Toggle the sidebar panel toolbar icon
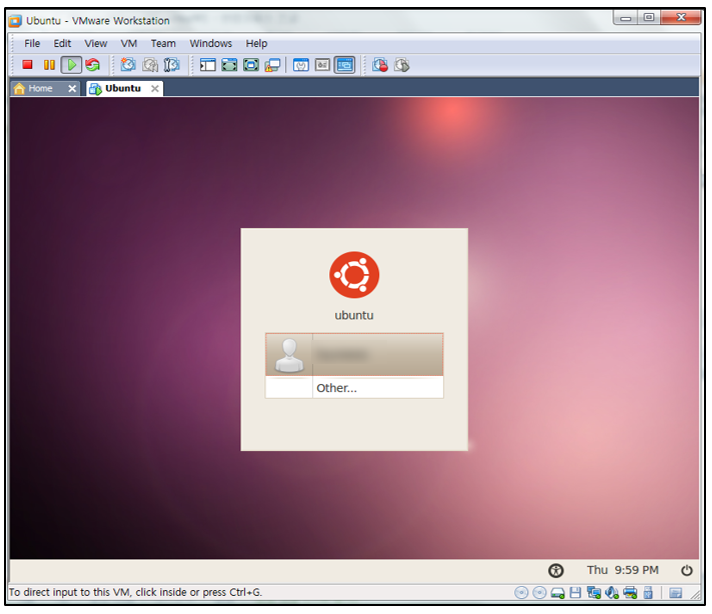Screen dimensions: 712x614 208,65
